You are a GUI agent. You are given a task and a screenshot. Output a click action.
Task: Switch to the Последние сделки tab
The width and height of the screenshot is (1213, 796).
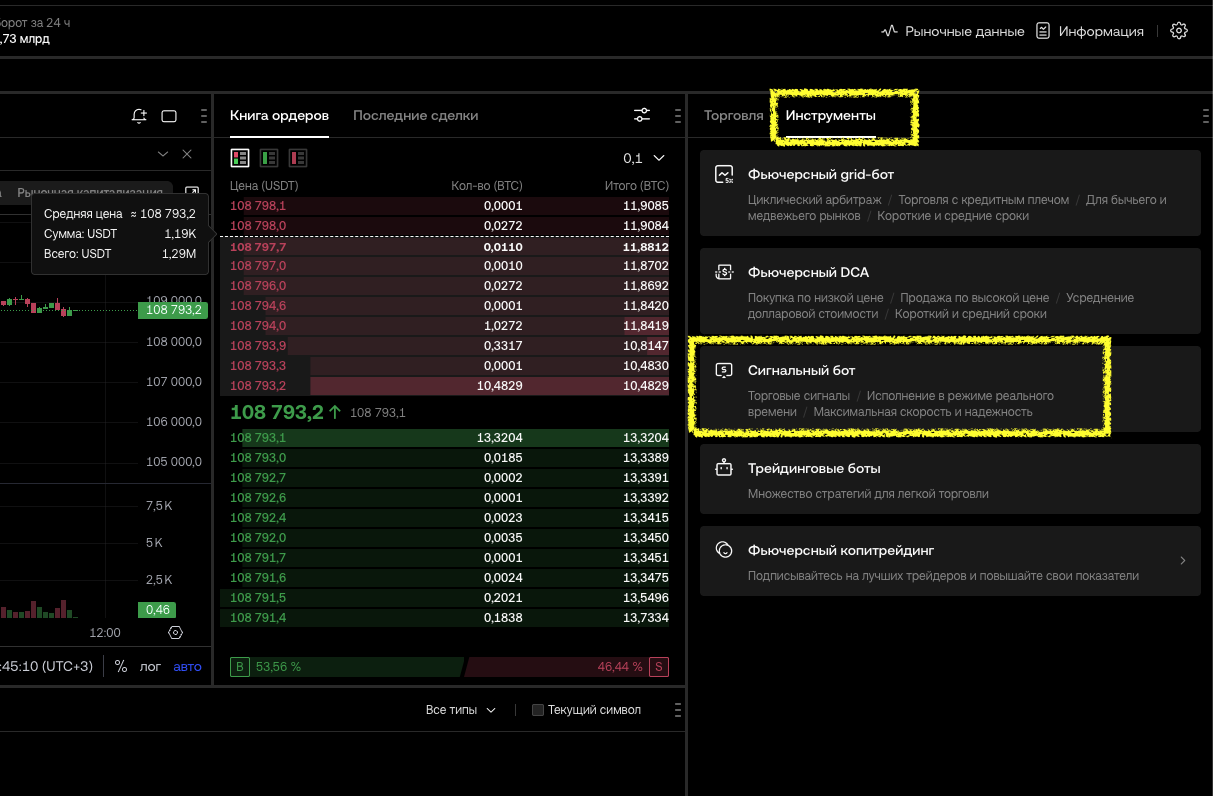415,115
